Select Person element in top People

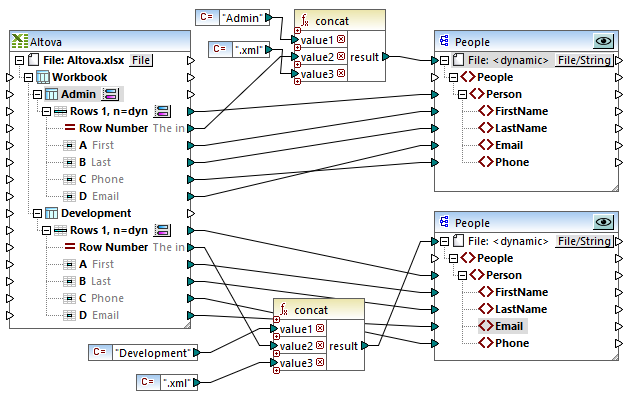tap(504, 94)
